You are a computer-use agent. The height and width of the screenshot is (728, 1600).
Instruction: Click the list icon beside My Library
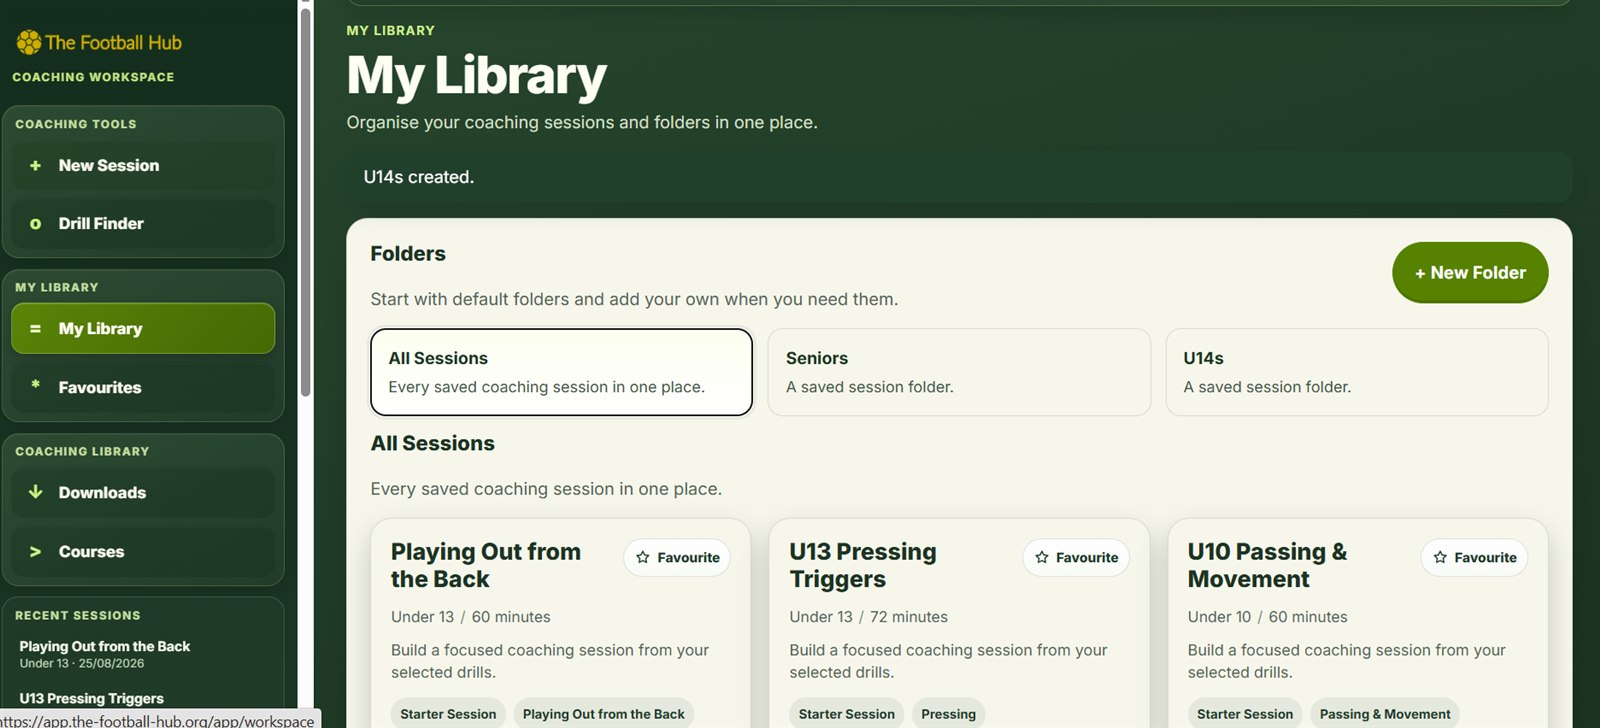[x=36, y=329]
